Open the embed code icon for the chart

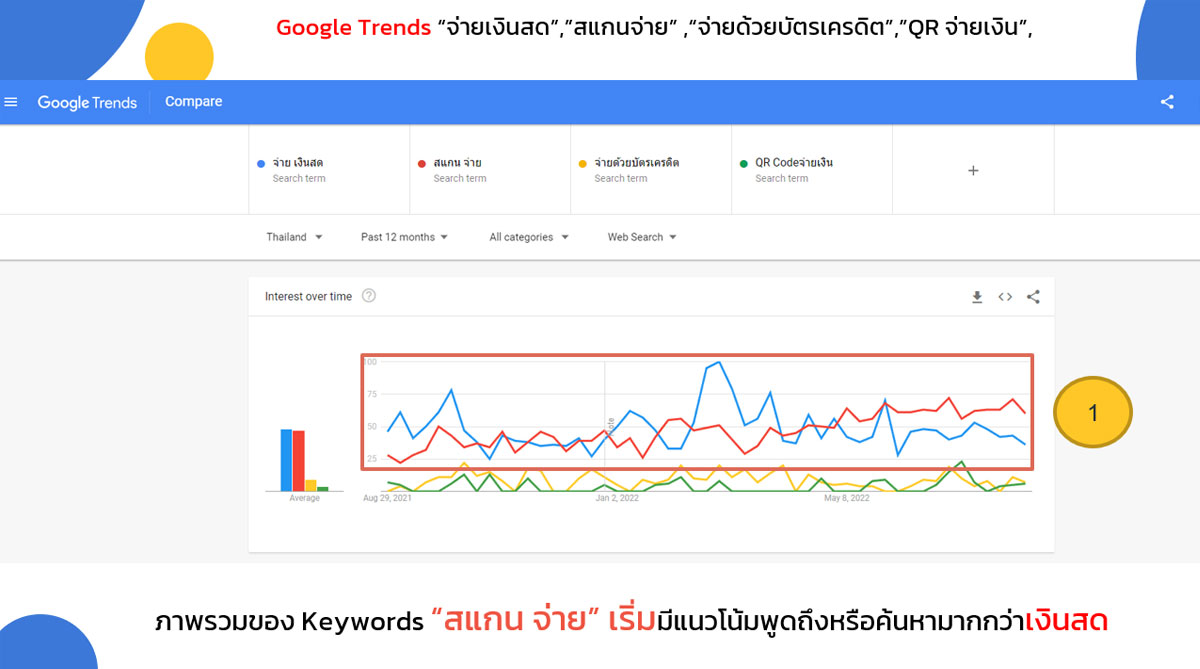click(x=1005, y=297)
